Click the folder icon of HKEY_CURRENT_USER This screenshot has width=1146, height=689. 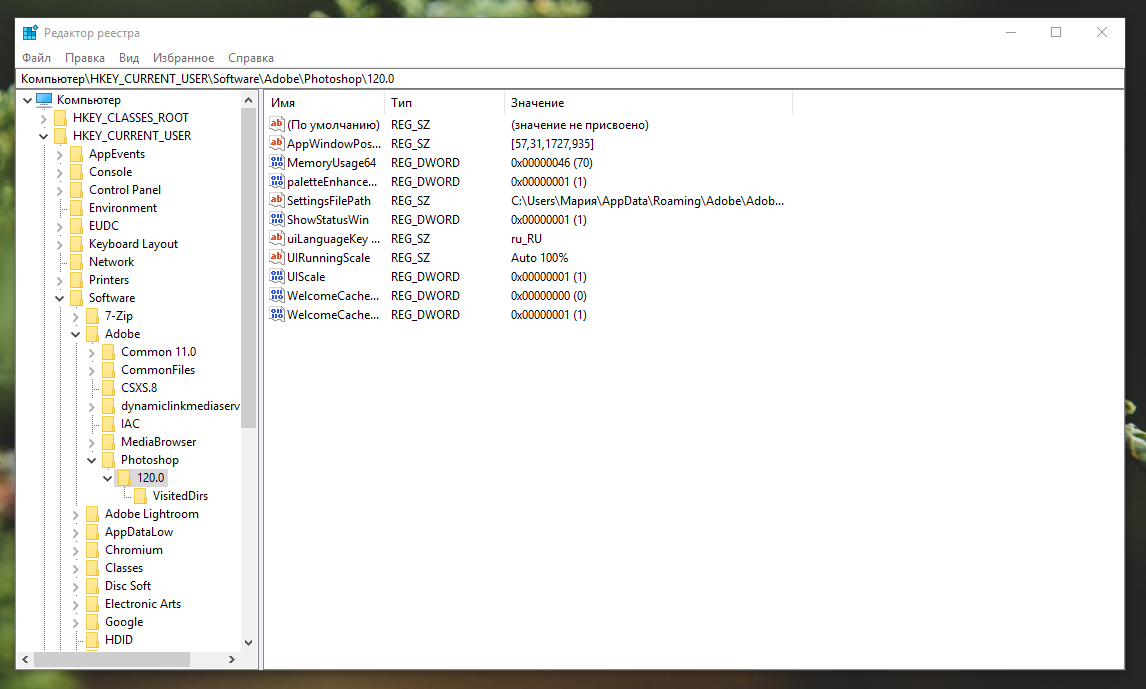tap(61, 136)
